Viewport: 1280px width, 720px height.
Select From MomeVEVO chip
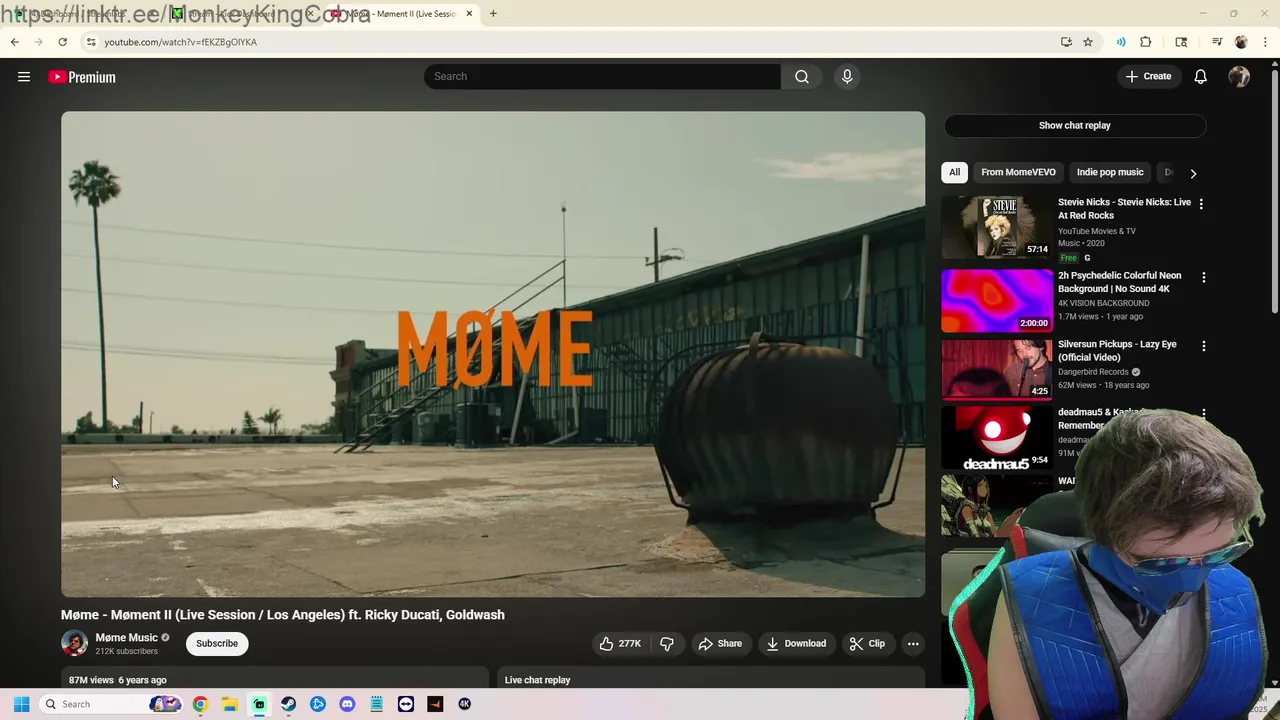[1018, 173]
